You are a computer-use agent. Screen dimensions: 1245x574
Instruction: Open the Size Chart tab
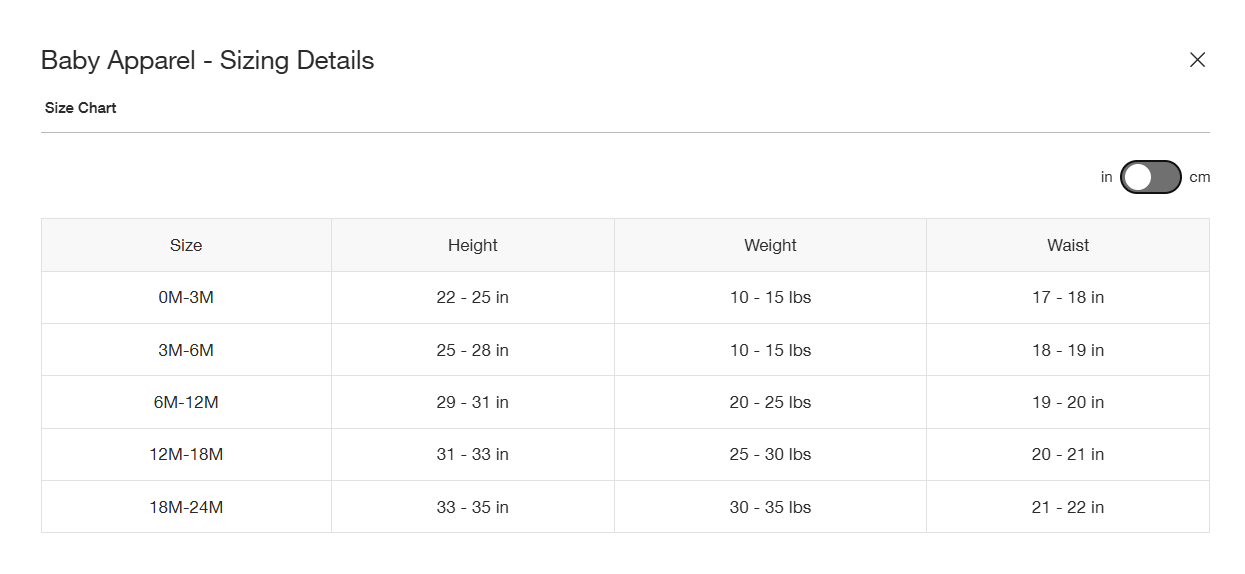point(81,108)
